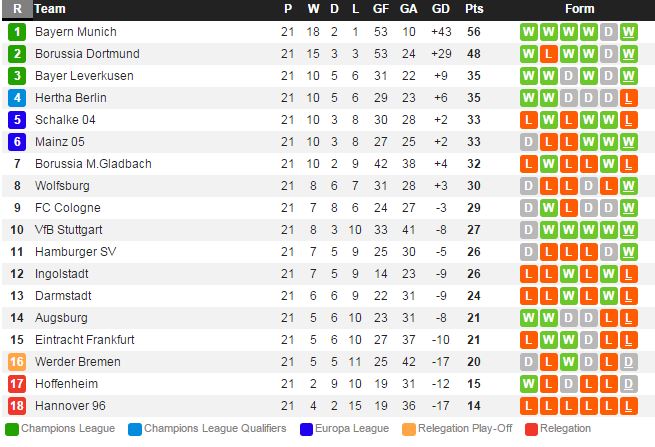Click the win badge in Hoffenheim's form
655x447 pixels.
coord(528,384)
